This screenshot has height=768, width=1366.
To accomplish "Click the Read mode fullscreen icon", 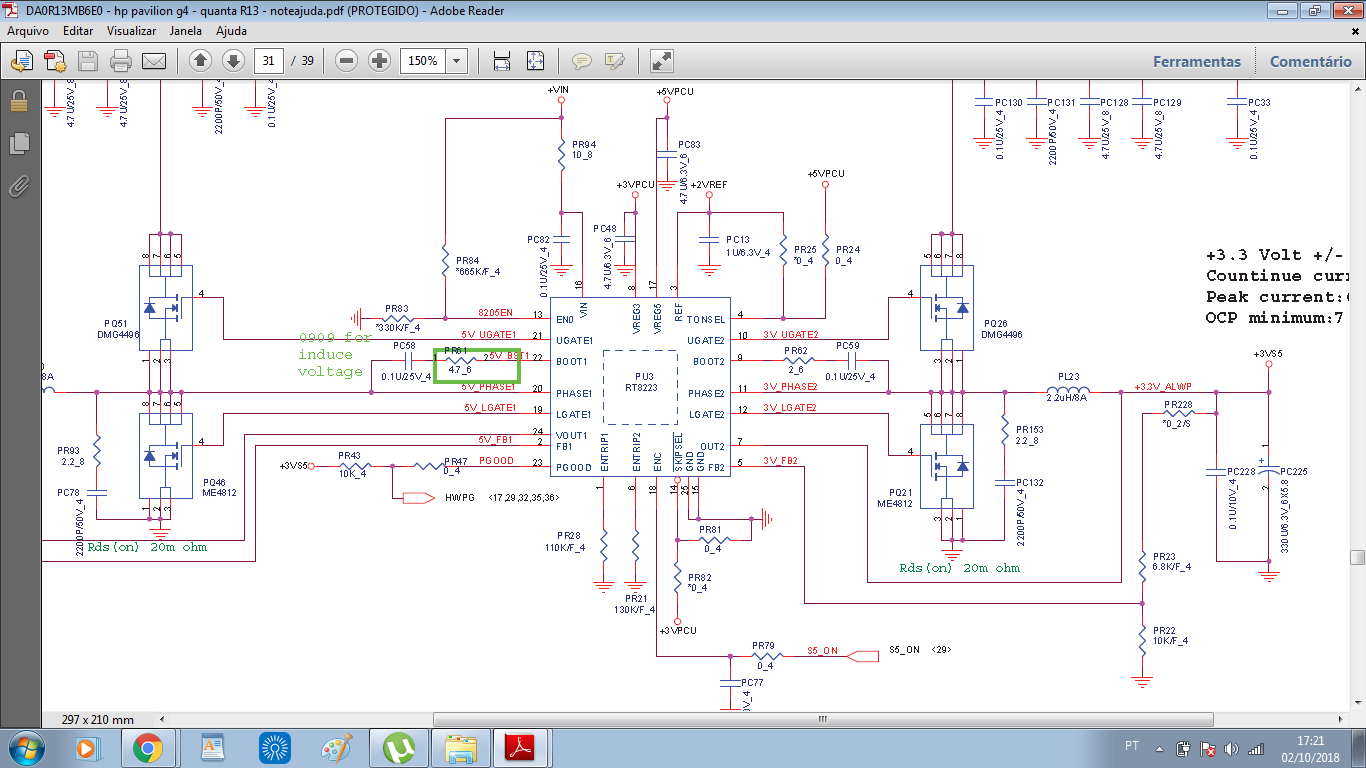I will click(x=661, y=61).
